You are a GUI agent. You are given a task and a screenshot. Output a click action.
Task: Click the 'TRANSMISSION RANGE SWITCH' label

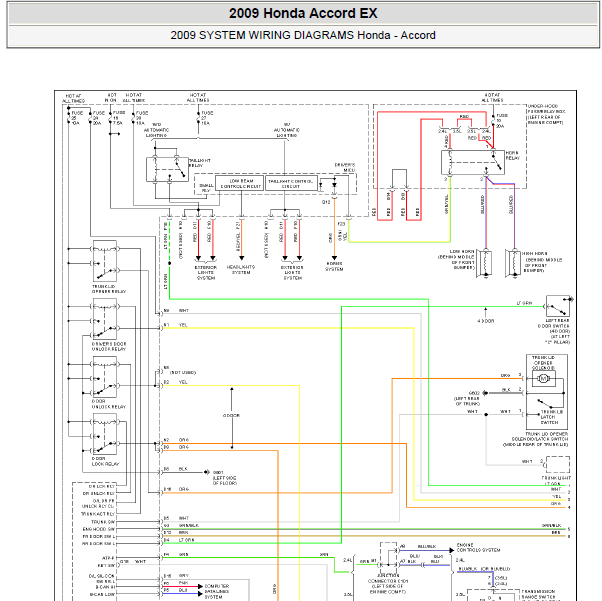pyautogui.click(x=540, y=594)
